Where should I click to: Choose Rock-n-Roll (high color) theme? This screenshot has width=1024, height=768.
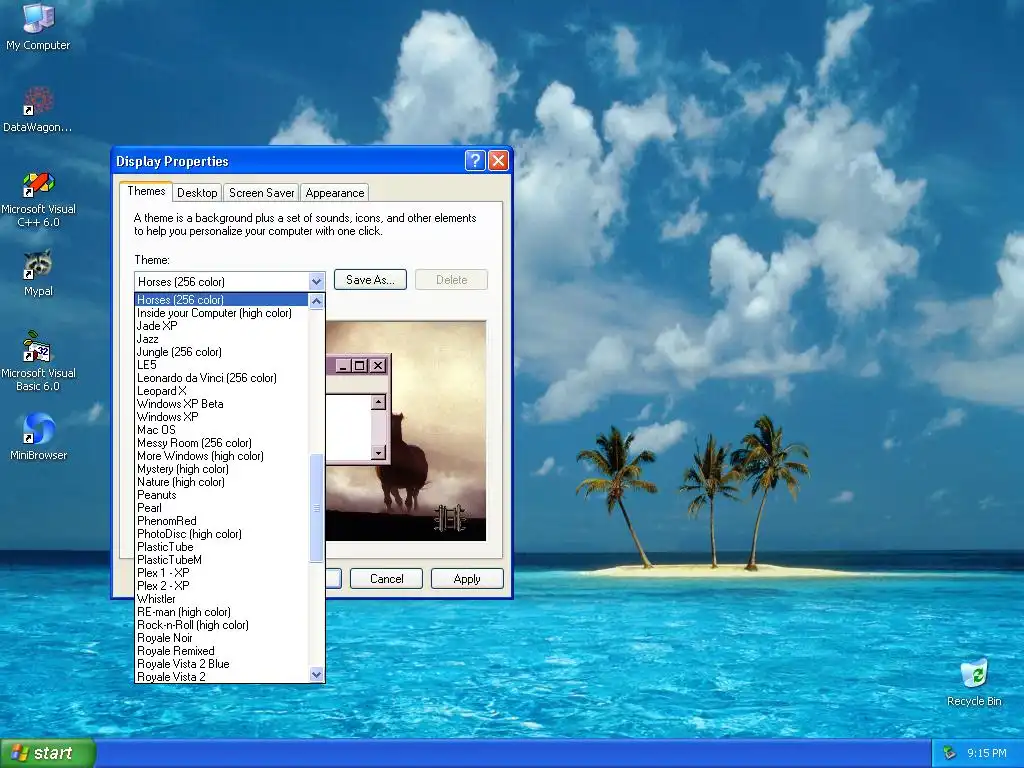(221, 625)
